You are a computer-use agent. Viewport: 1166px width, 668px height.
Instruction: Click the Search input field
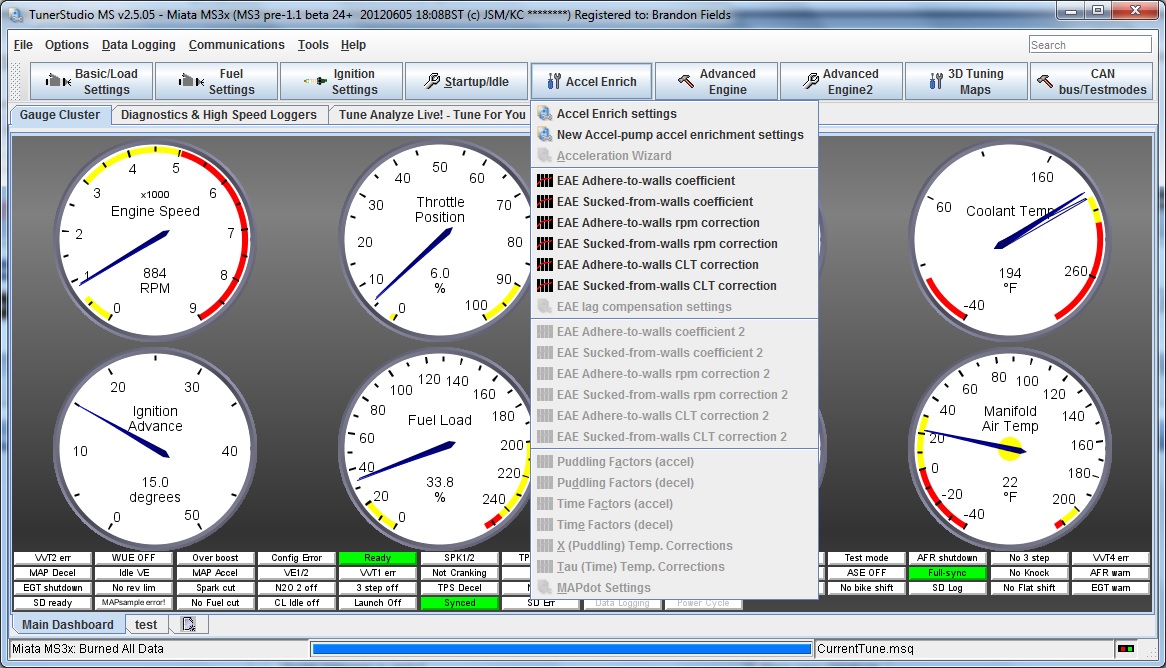[1090, 45]
